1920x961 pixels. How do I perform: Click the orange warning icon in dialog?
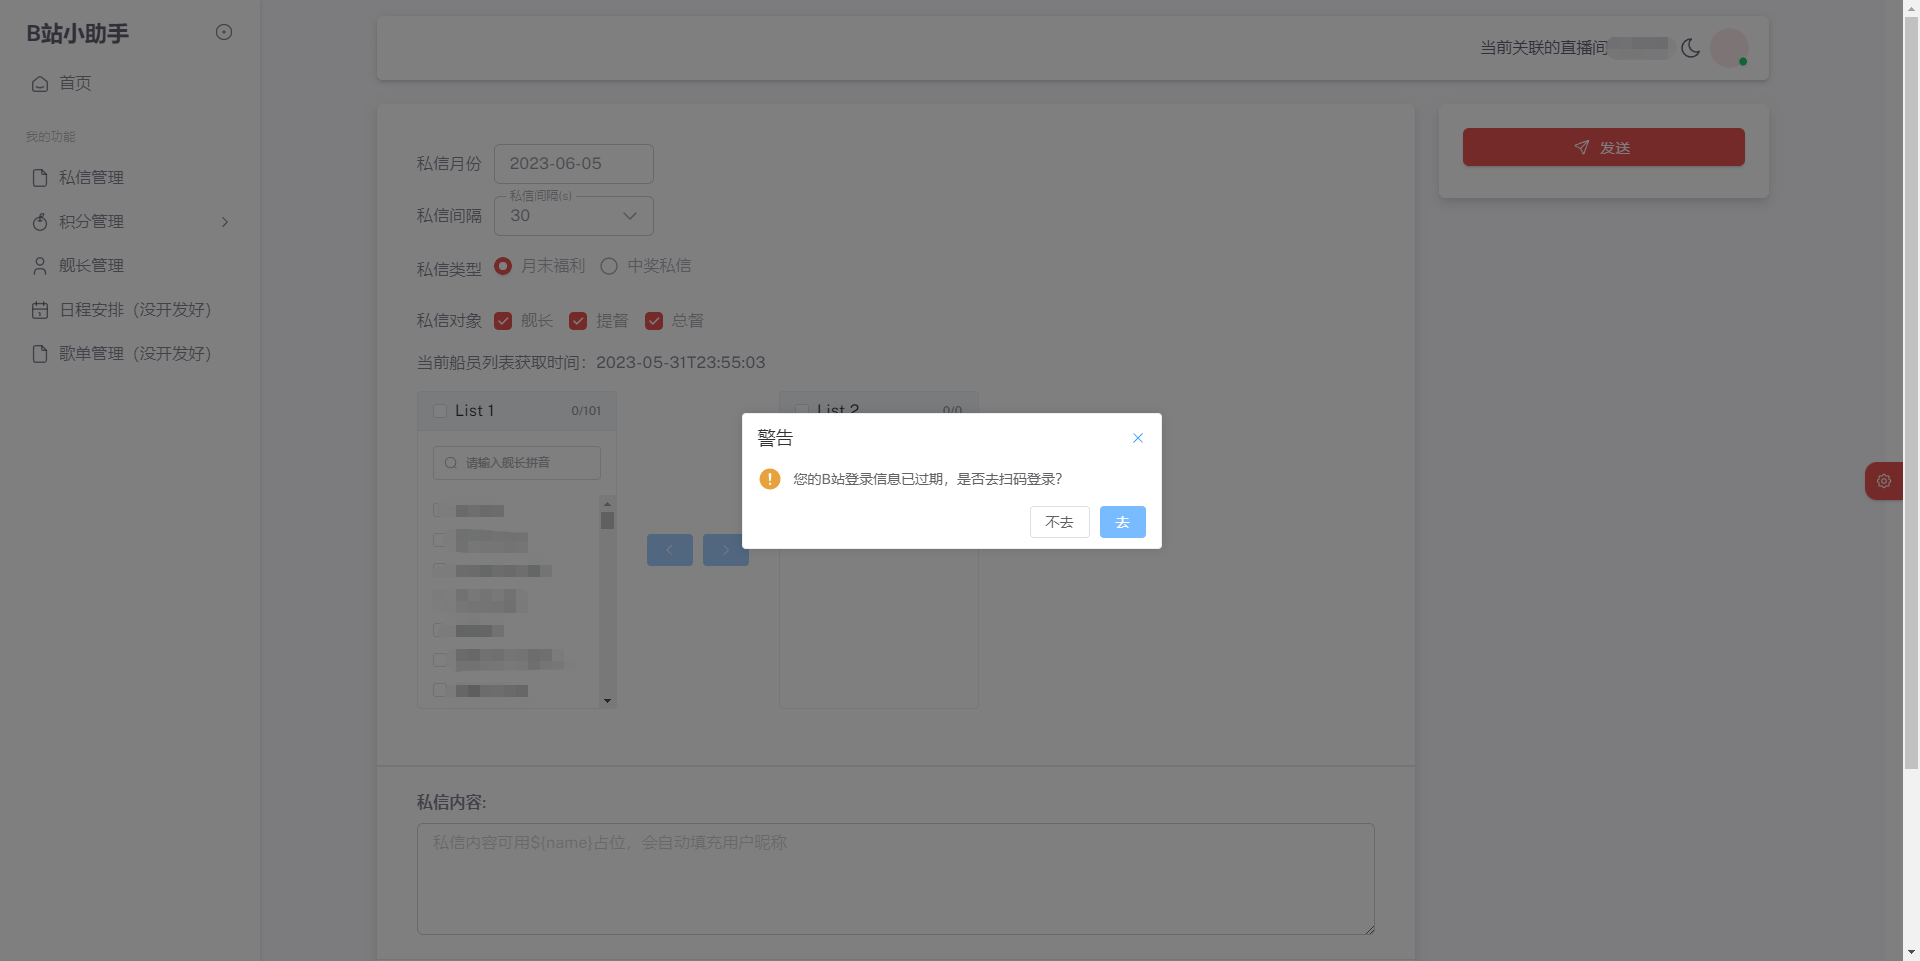click(x=770, y=479)
